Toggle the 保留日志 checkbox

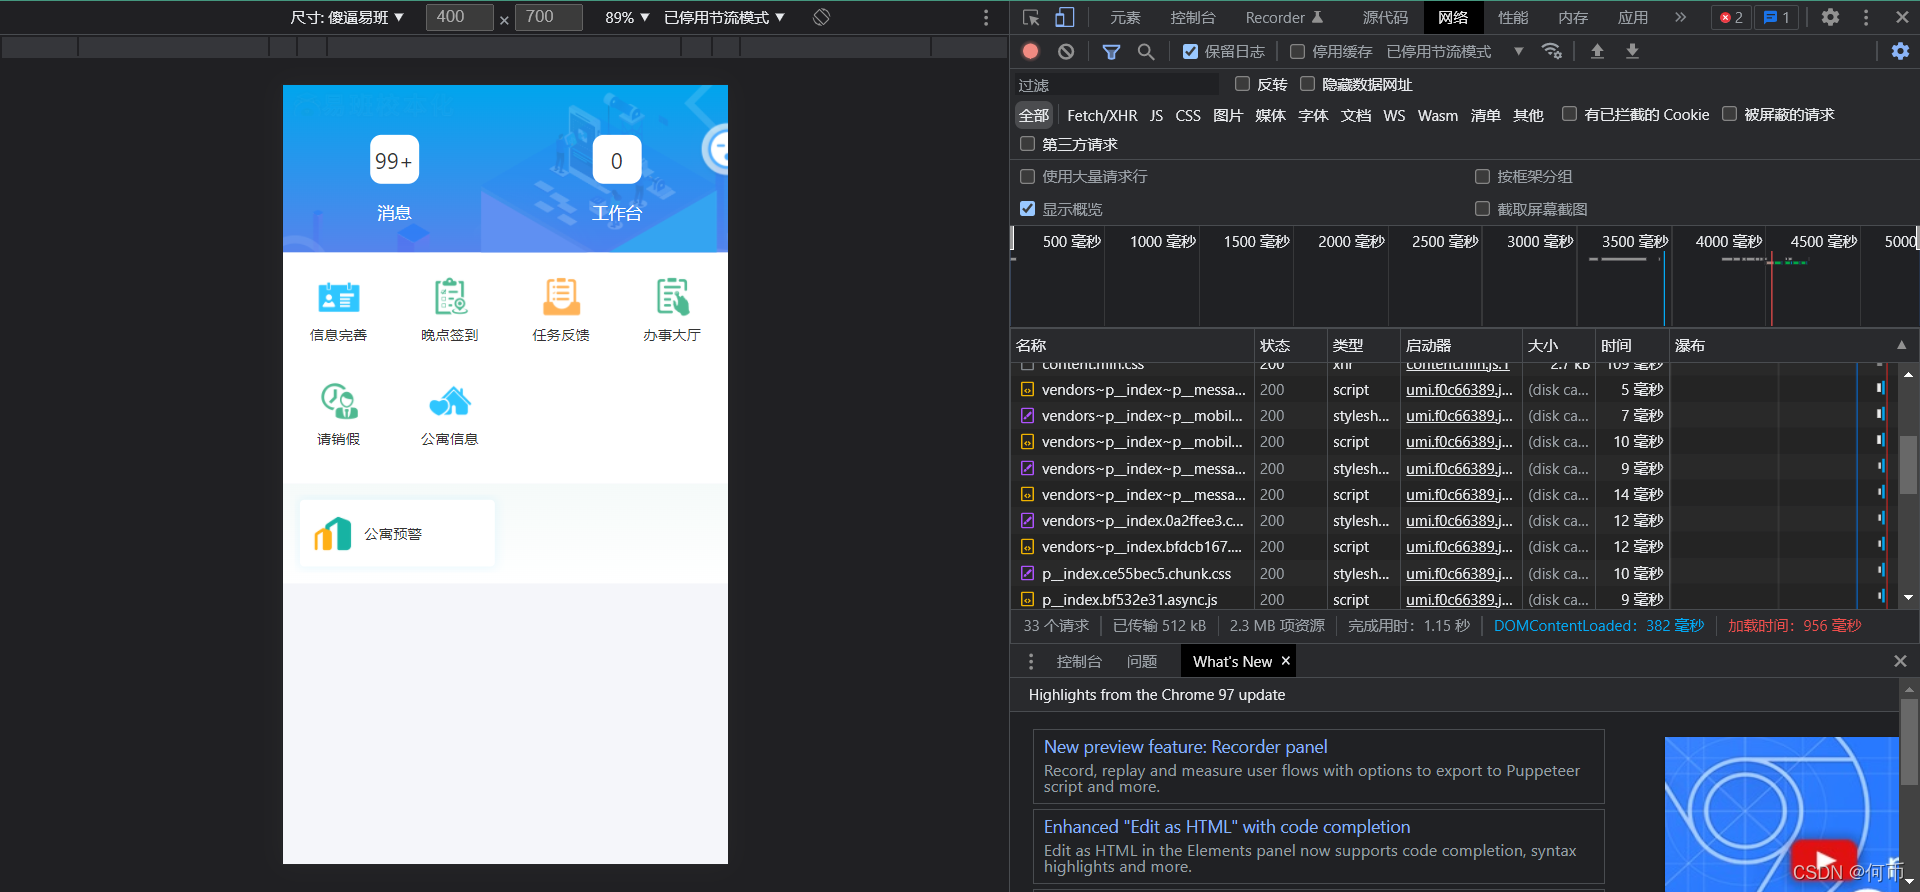[x=1190, y=51]
